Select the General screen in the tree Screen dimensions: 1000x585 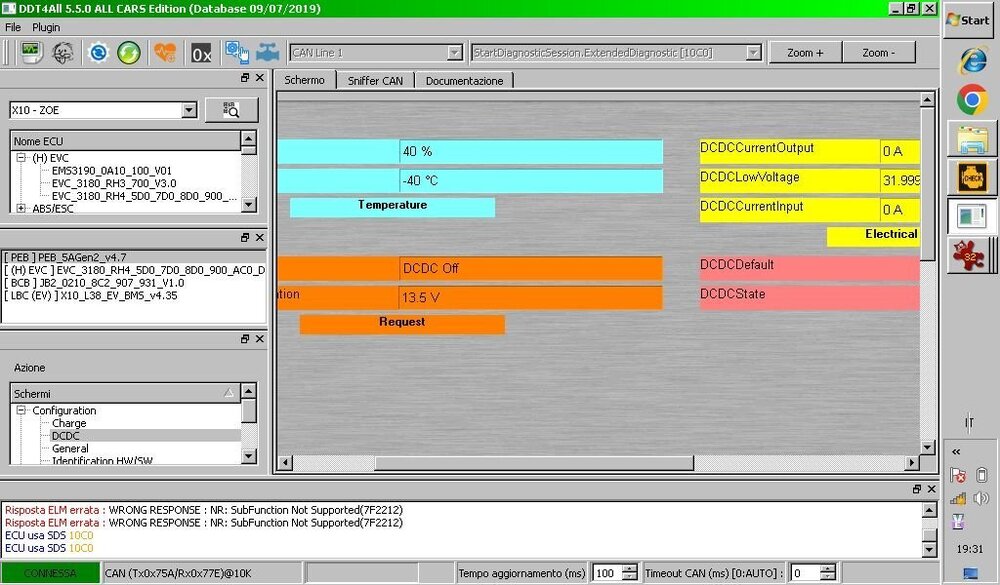pyautogui.click(x=70, y=449)
